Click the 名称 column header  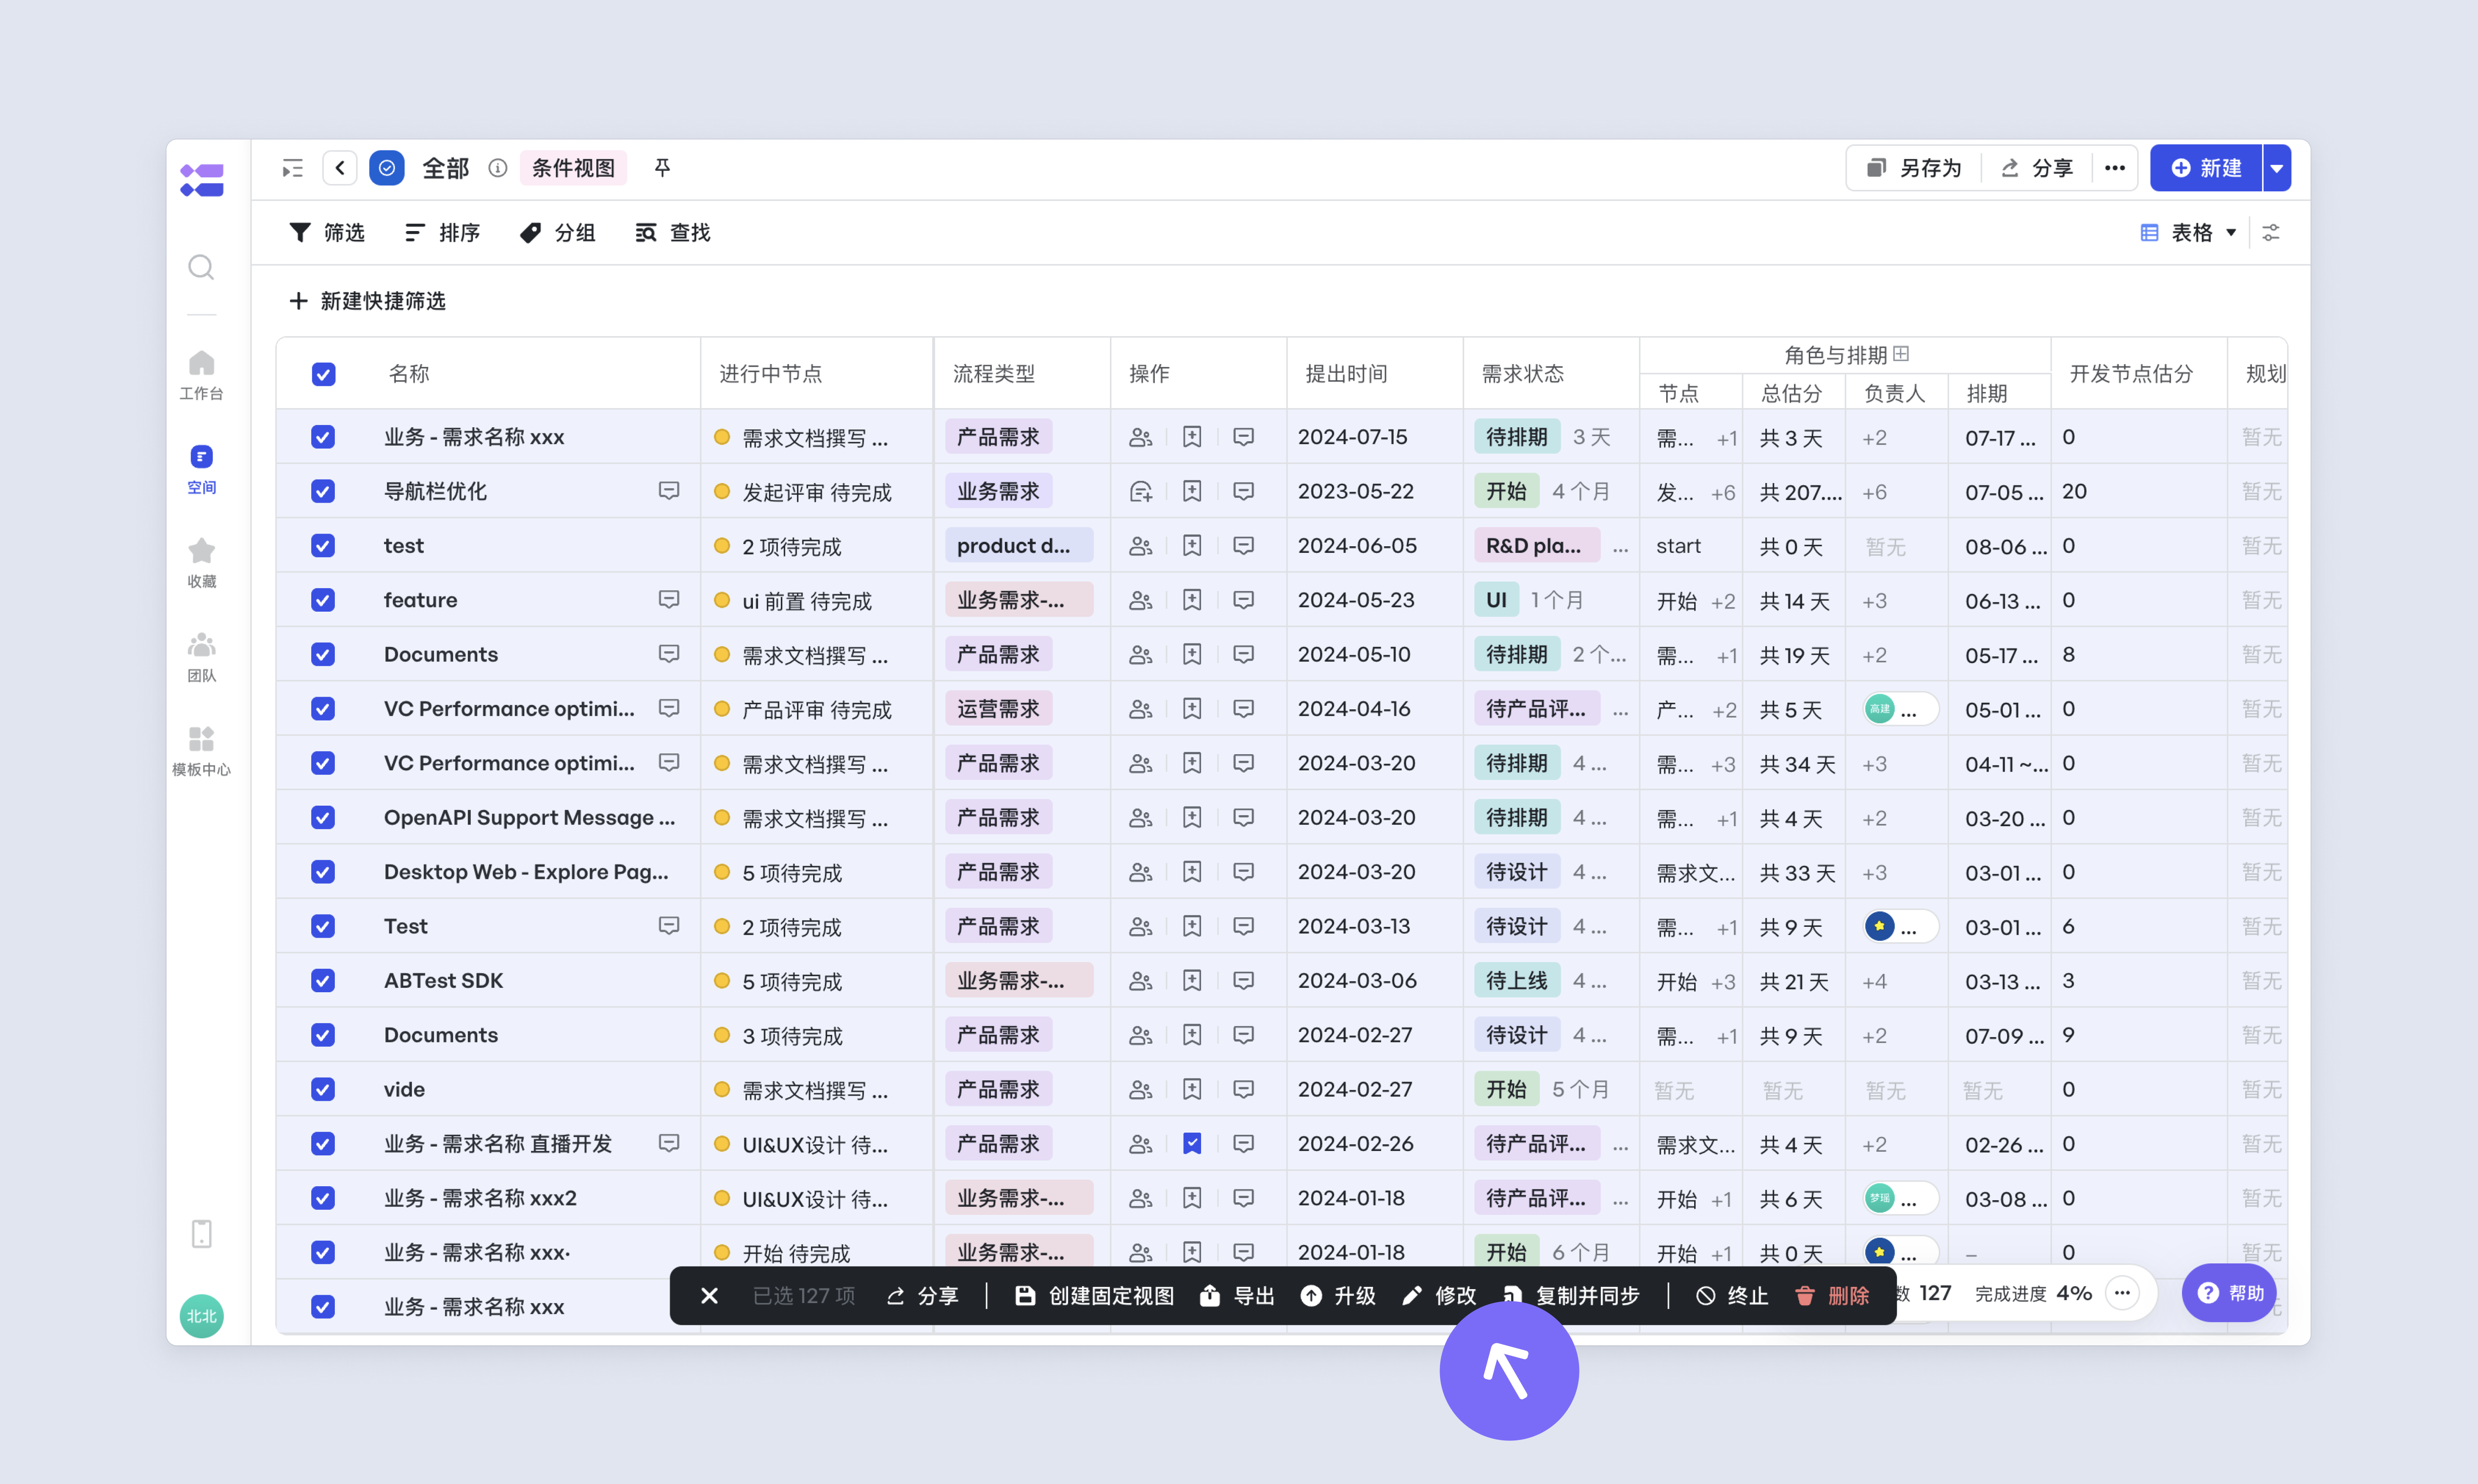408,374
